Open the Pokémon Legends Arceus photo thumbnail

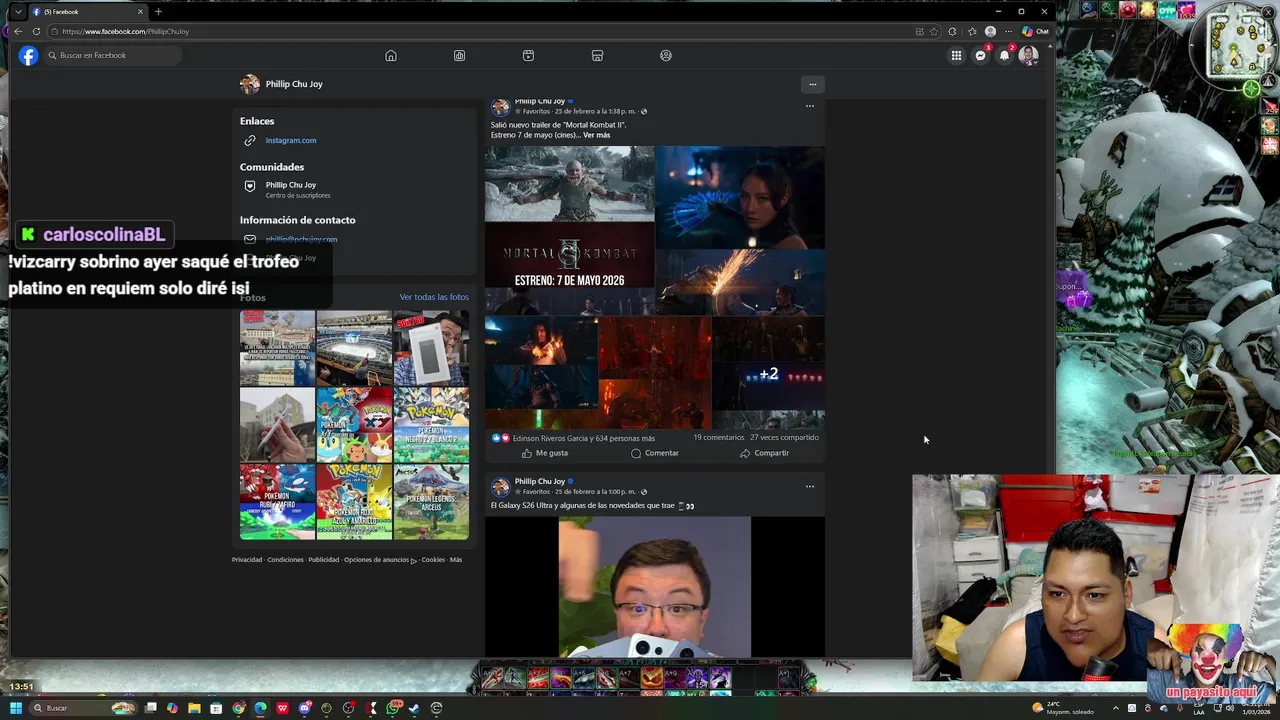pyautogui.click(x=431, y=502)
